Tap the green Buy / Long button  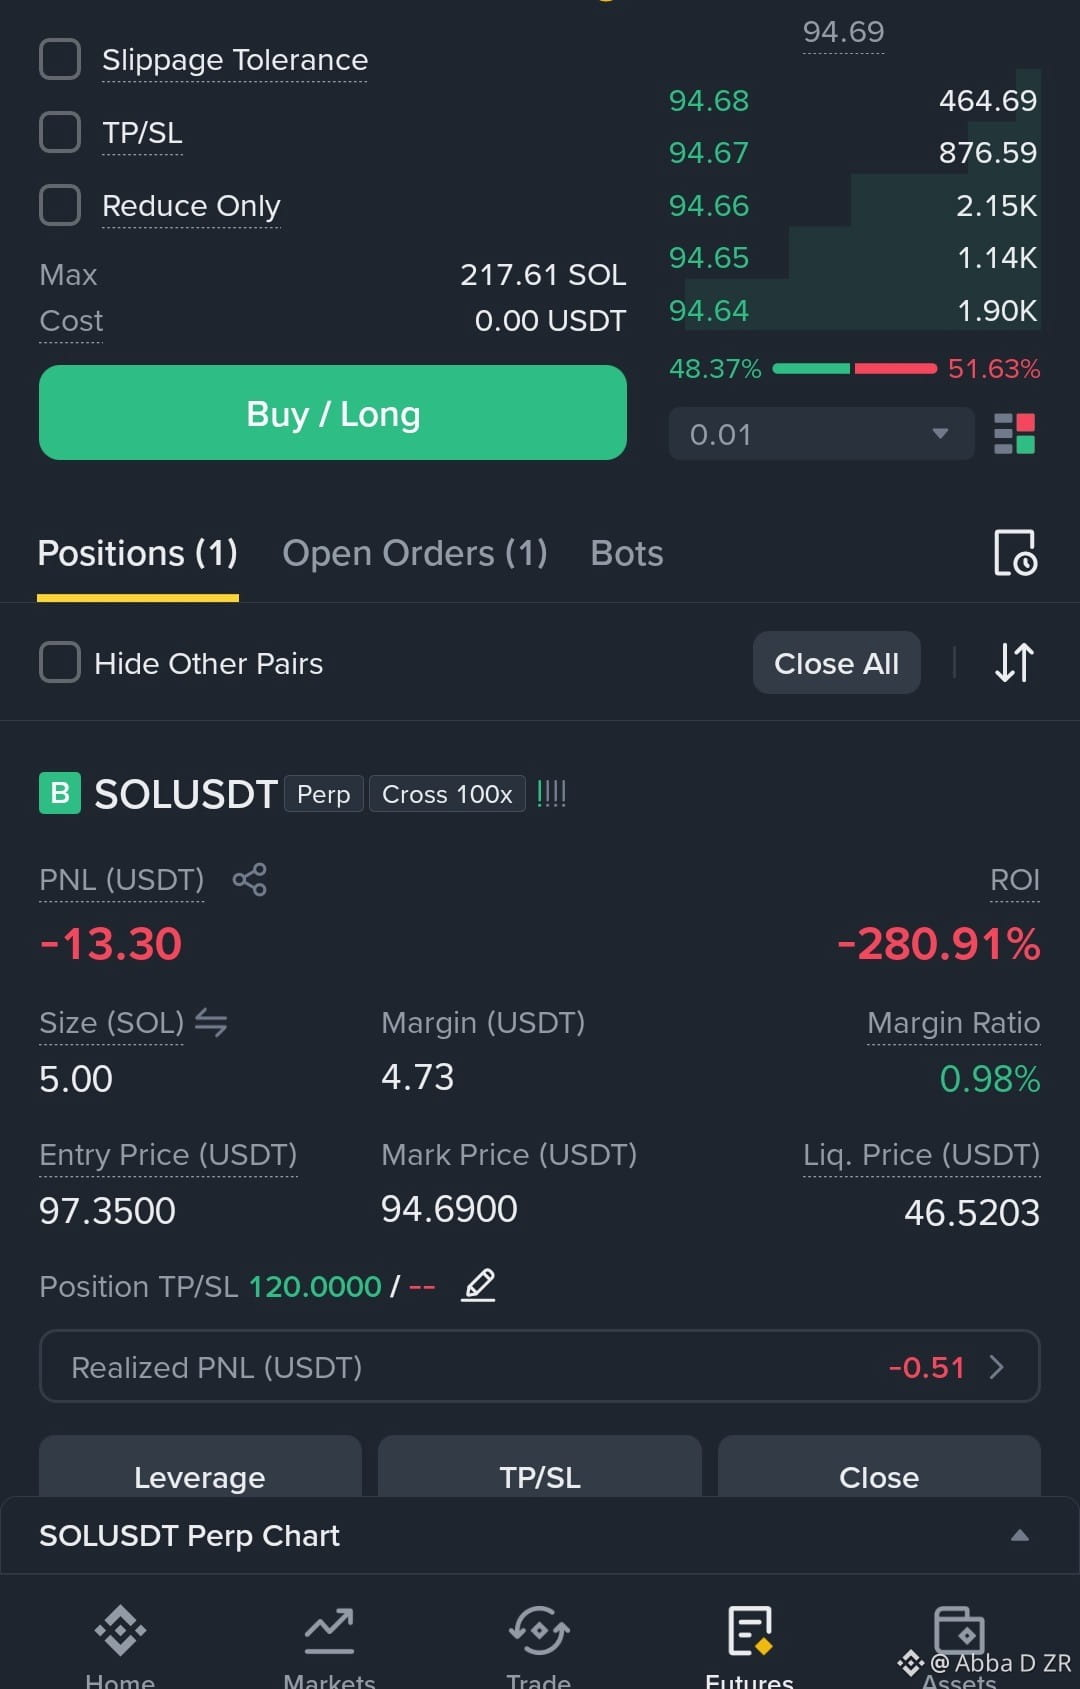coord(333,412)
